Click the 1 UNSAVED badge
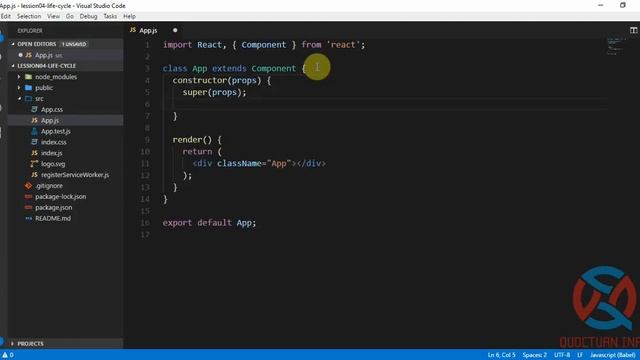 74,44
